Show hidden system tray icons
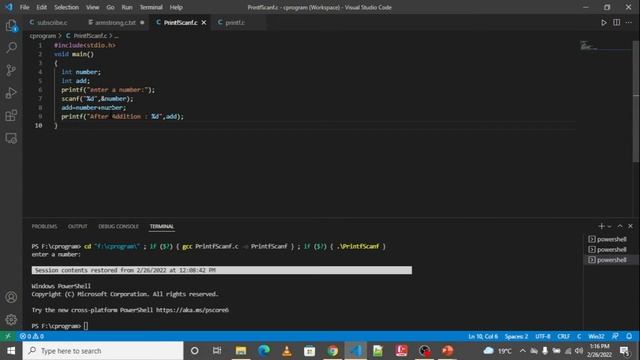Screen dimensions: 640x360 coord(522,351)
